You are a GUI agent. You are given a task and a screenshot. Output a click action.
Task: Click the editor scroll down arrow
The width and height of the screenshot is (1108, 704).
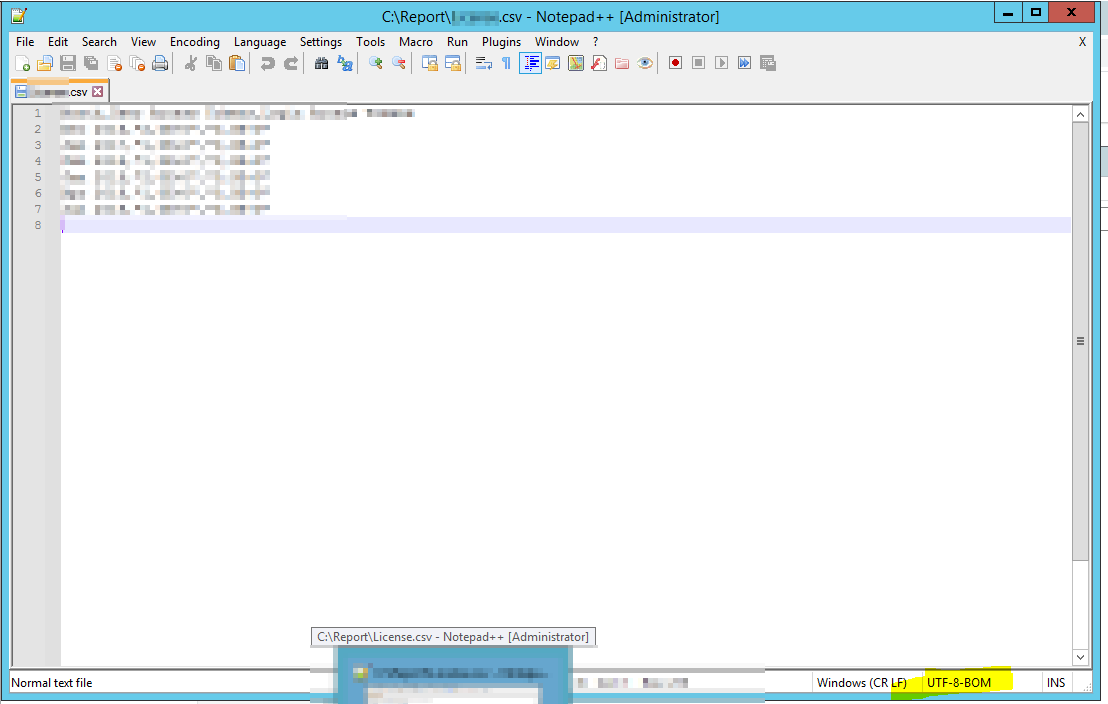[x=1080, y=657]
